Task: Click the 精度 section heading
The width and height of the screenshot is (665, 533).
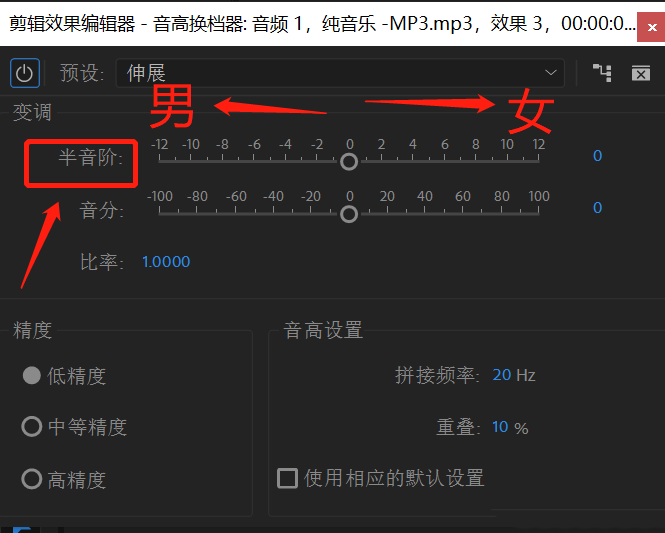Action: [x=32, y=330]
